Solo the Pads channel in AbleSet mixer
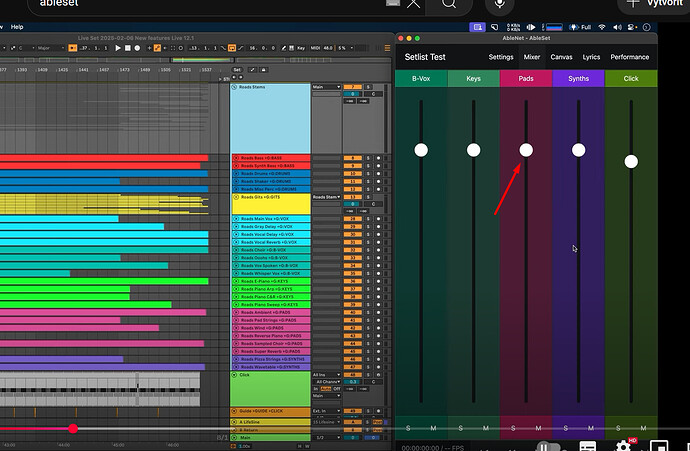Screen dimensions: 690x451 tap(513, 428)
